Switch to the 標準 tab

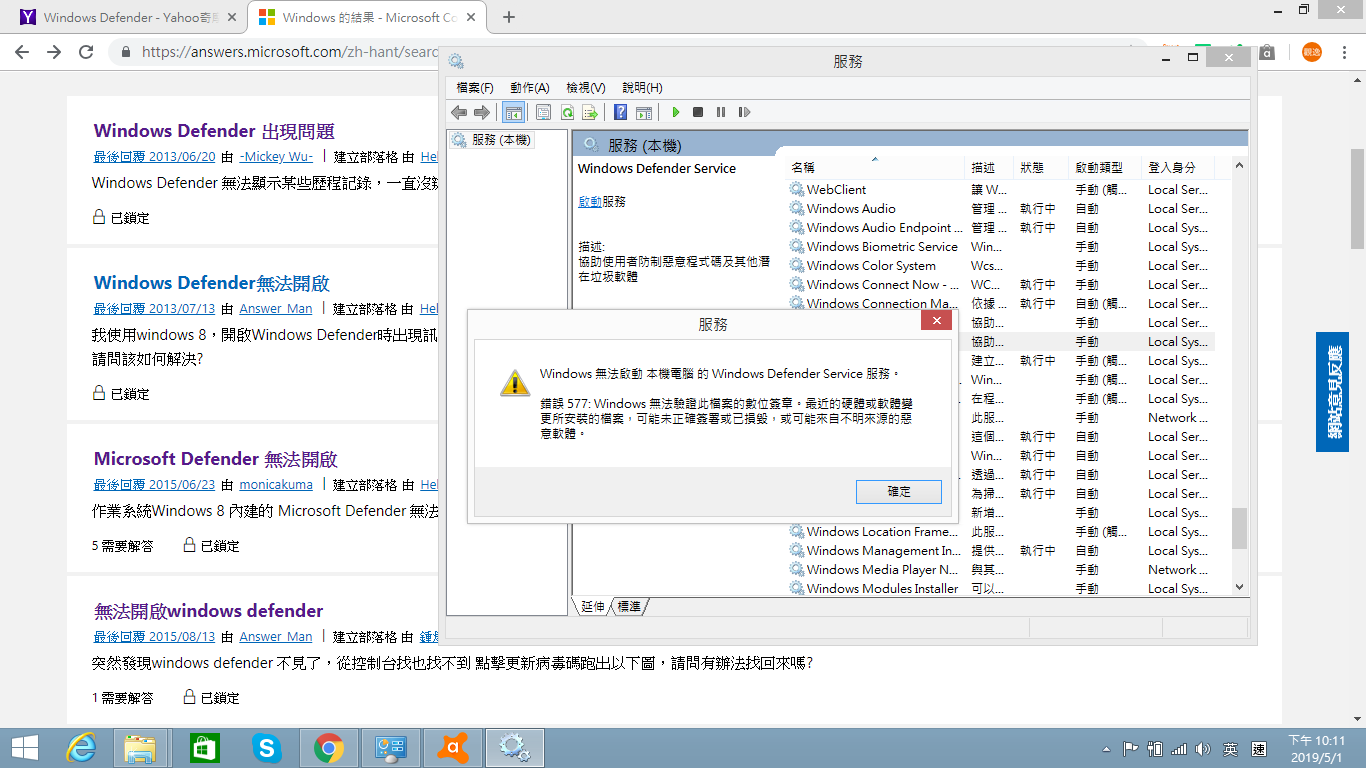[629, 606]
